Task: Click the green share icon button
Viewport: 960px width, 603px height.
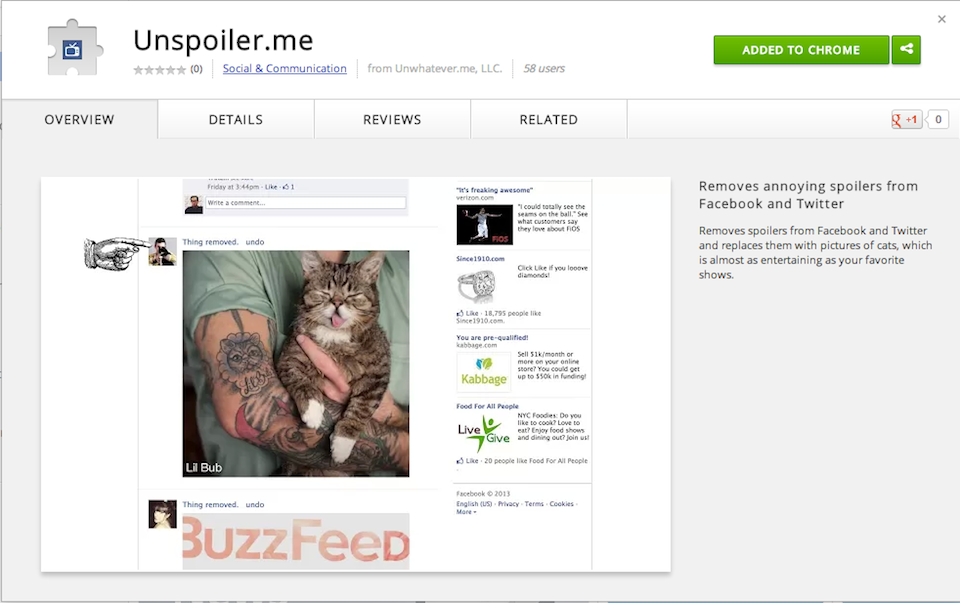Action: point(906,50)
